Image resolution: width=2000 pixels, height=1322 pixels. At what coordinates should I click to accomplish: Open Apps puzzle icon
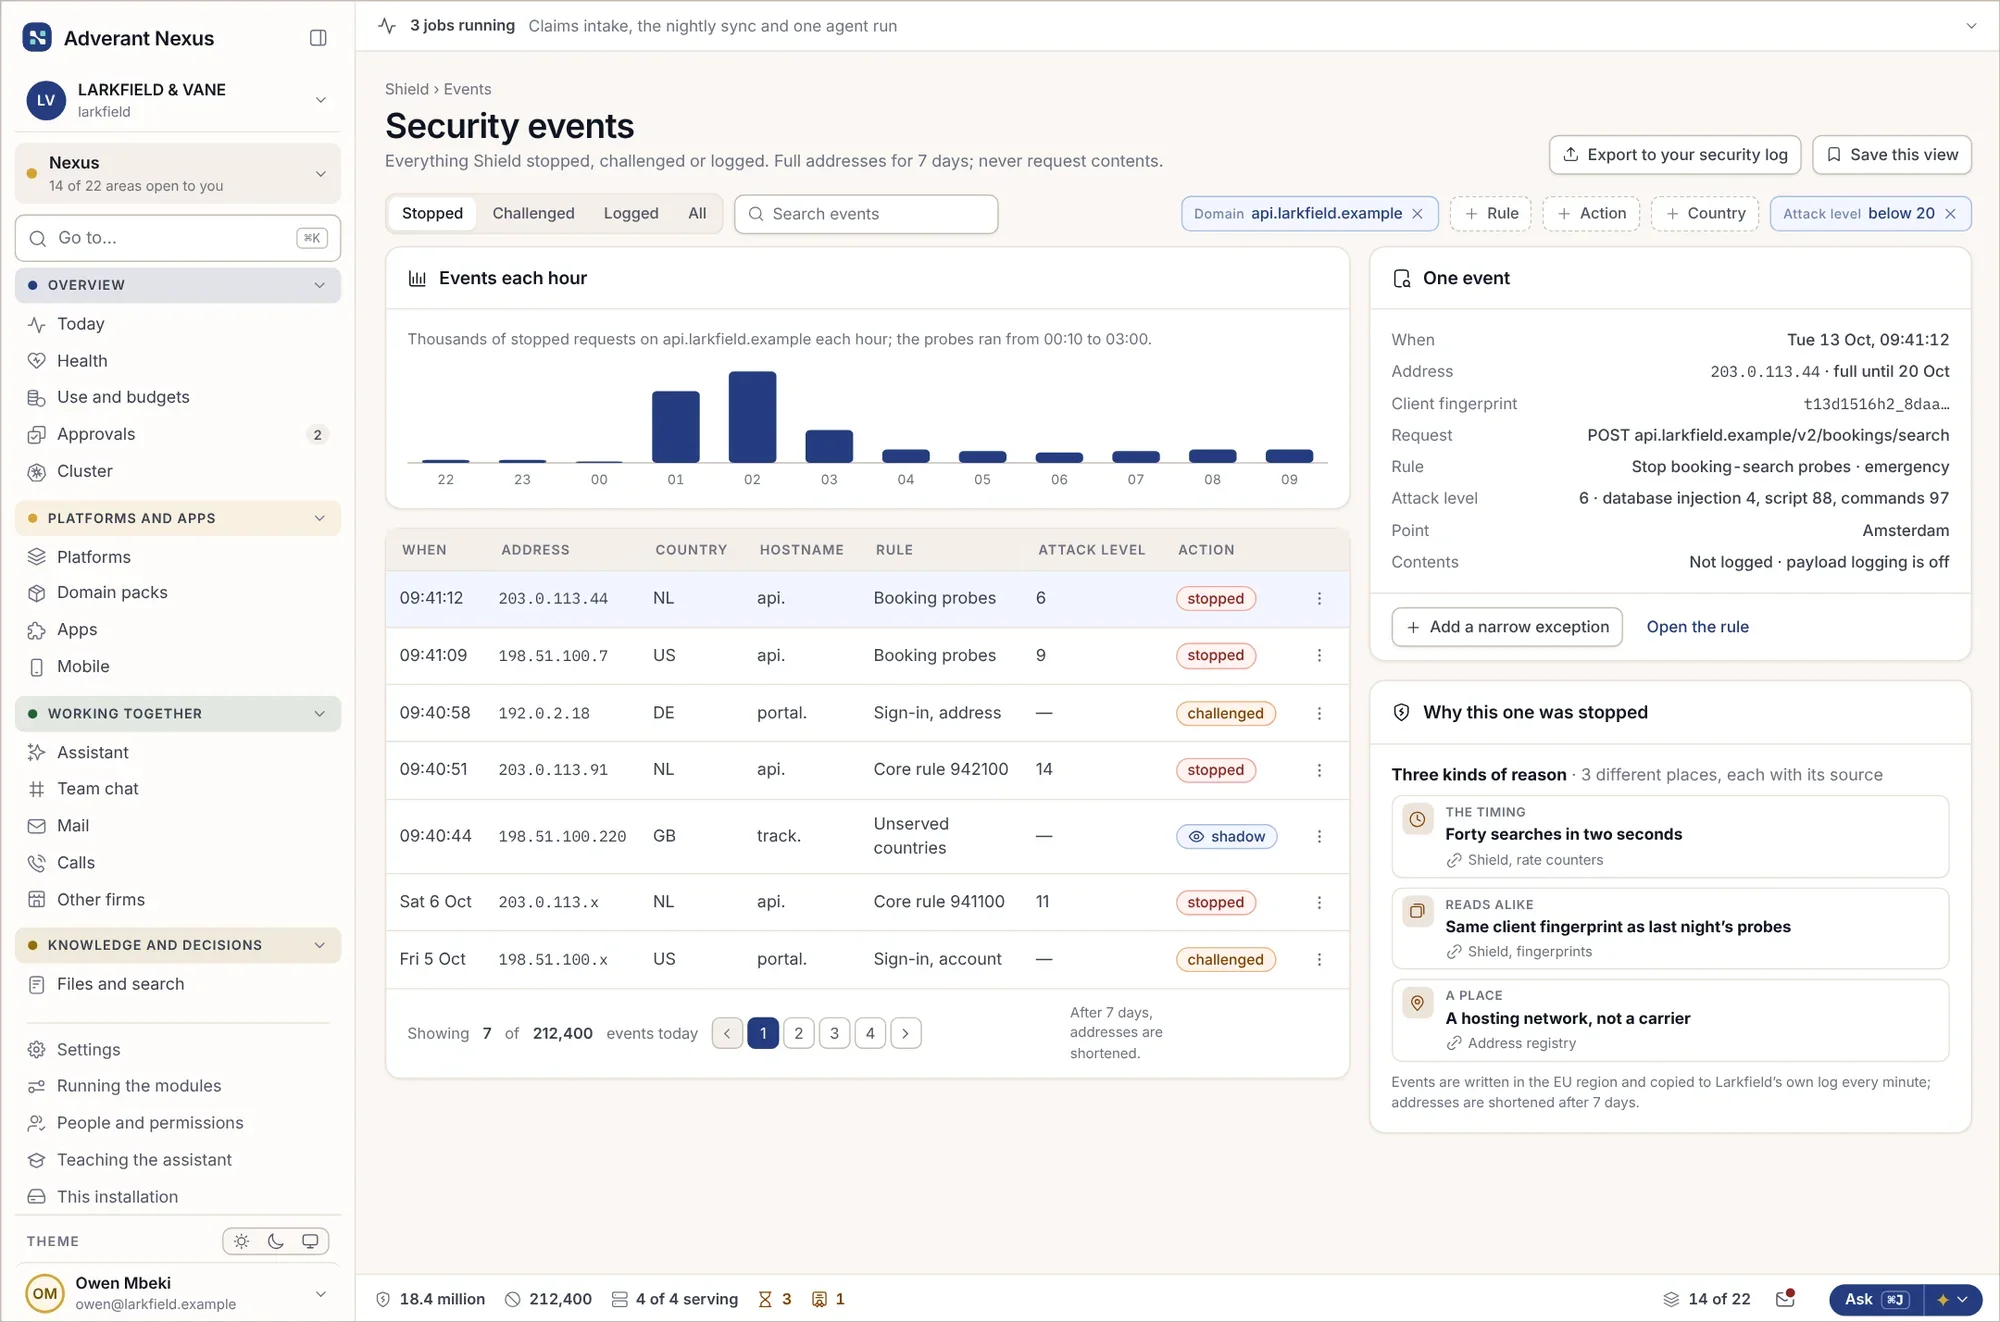tap(37, 630)
